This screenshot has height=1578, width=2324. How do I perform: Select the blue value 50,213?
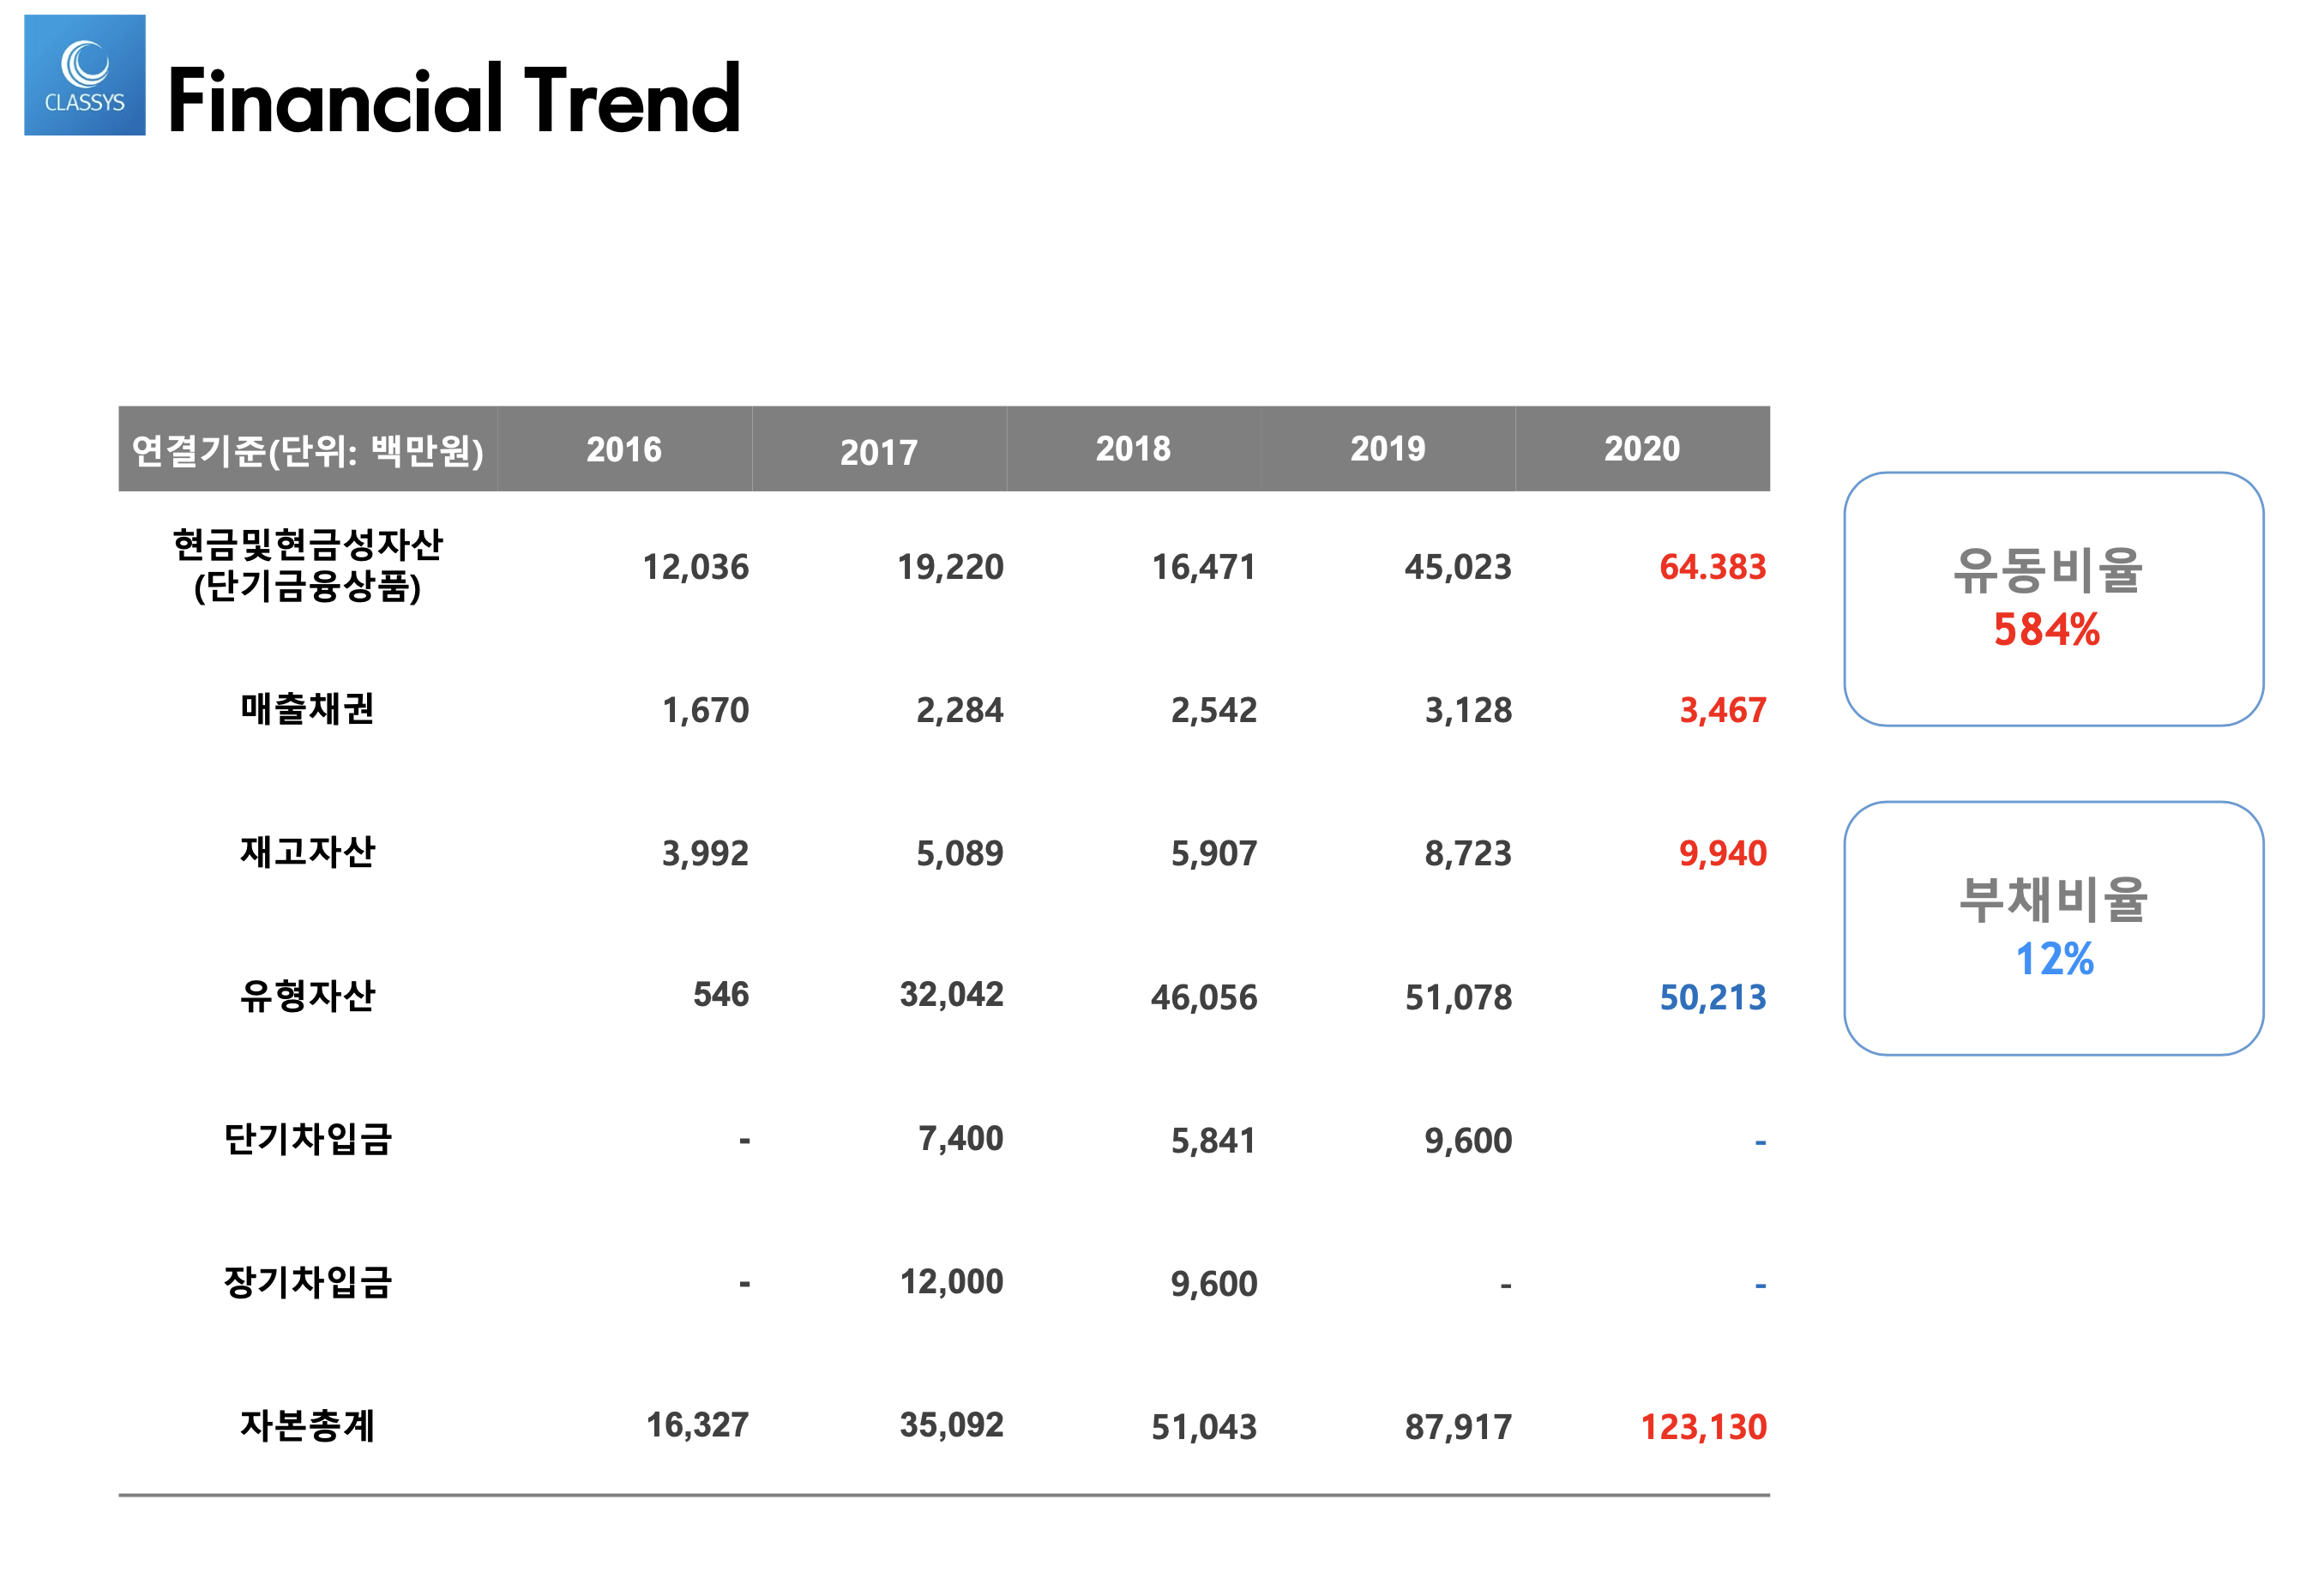coord(1713,997)
